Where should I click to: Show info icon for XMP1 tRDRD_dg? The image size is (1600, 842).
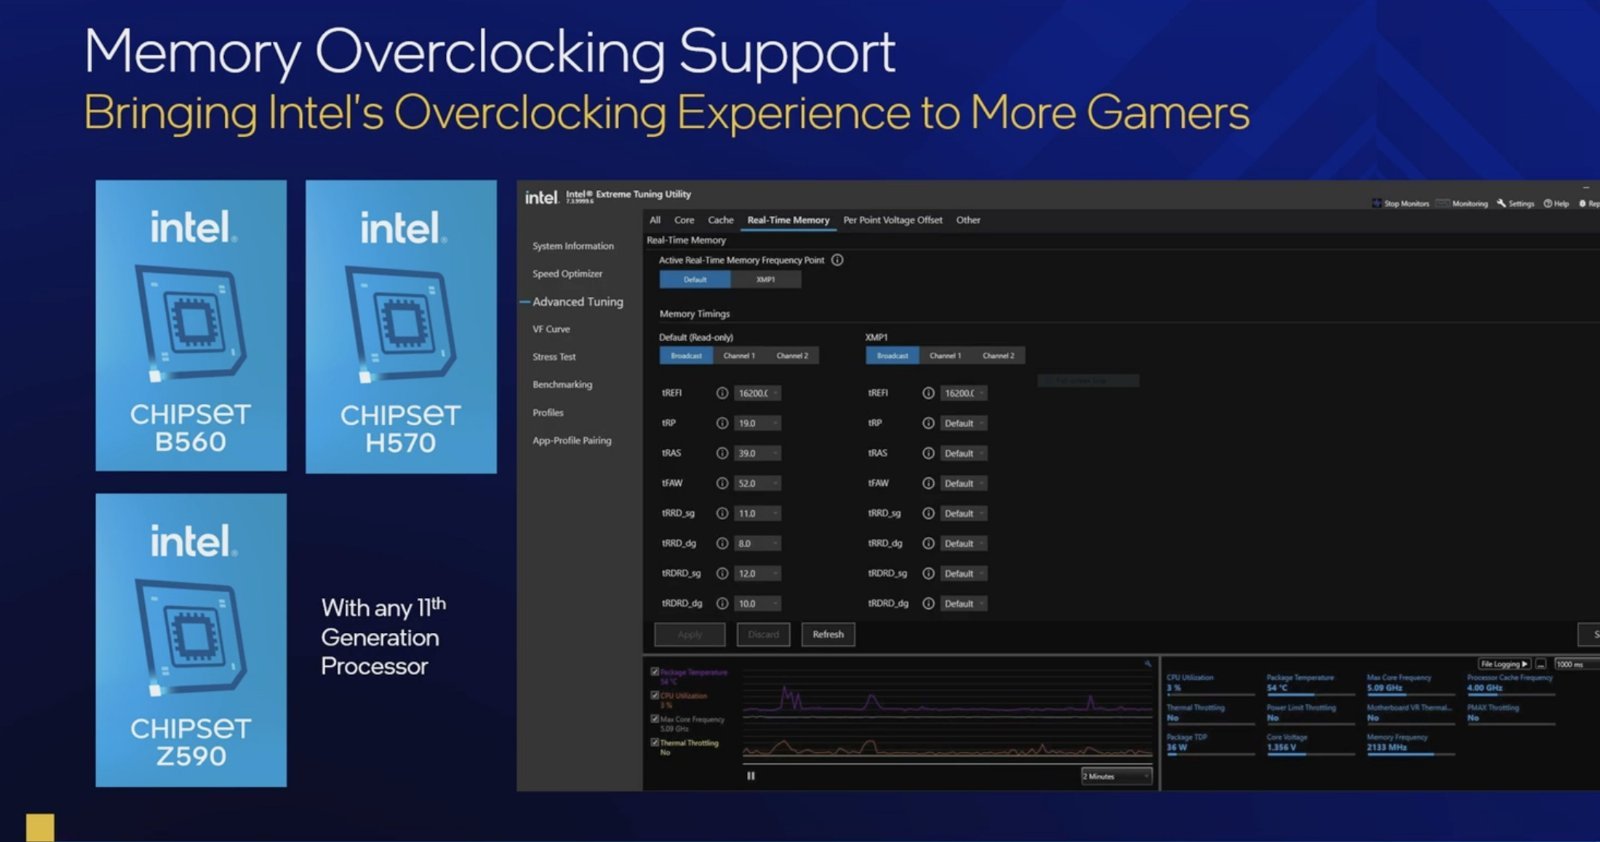pyautogui.click(x=928, y=603)
